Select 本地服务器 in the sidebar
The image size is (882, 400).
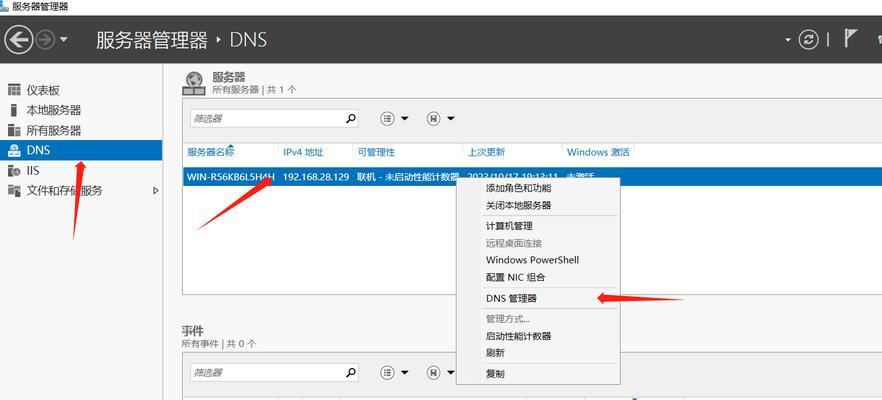point(53,110)
